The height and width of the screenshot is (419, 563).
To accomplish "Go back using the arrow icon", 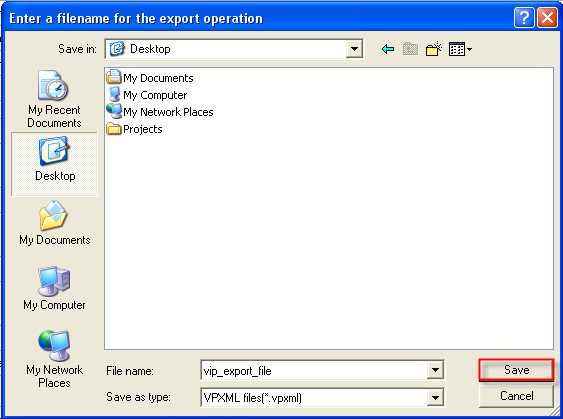I will tap(388, 49).
